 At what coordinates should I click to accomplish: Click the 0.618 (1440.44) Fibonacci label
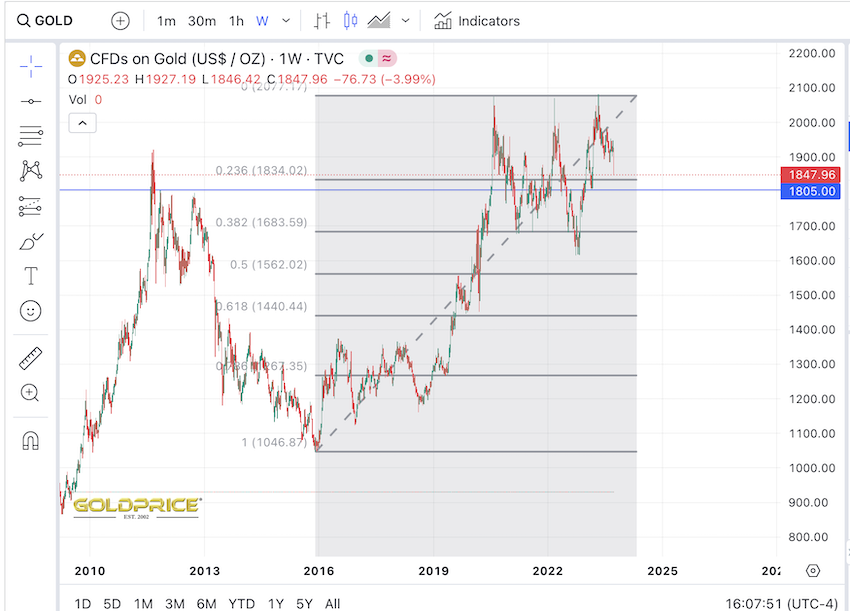(261, 306)
